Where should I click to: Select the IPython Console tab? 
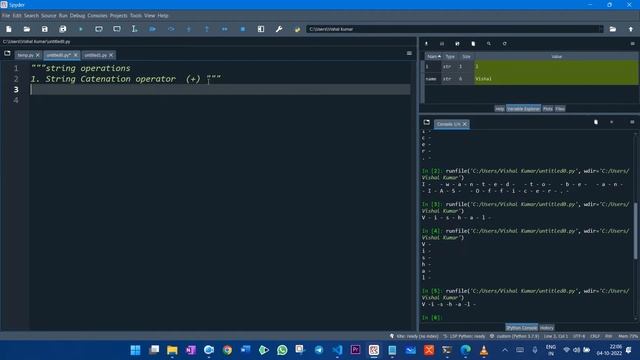pyautogui.click(x=522, y=328)
